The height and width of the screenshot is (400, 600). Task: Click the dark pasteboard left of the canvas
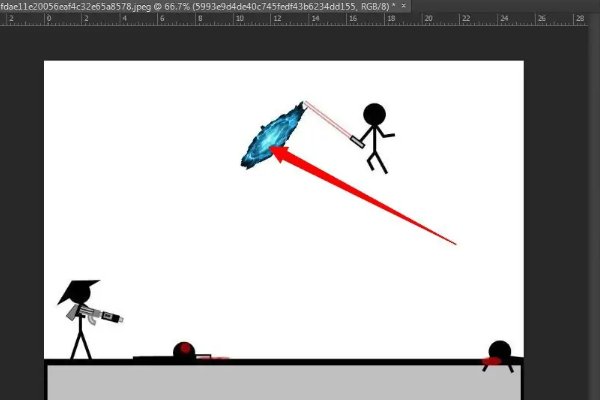click(x=20, y=200)
